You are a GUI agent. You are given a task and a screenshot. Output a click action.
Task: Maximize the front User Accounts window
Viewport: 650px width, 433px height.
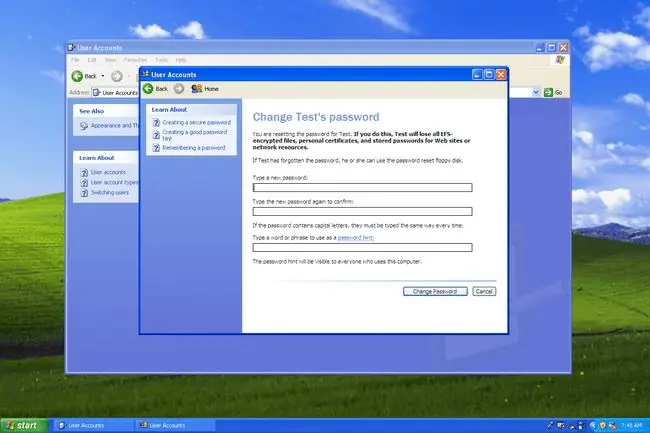point(489,75)
